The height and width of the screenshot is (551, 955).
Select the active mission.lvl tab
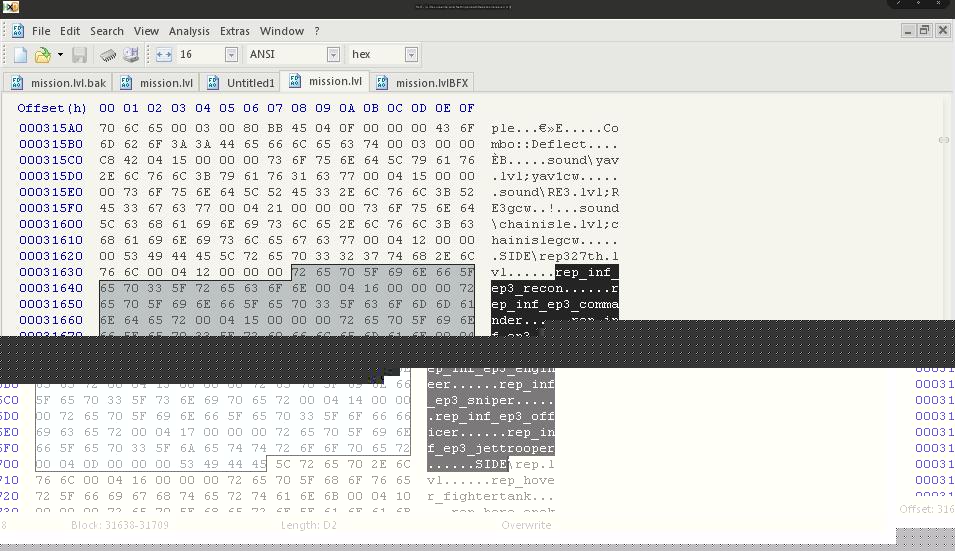tap(325, 81)
